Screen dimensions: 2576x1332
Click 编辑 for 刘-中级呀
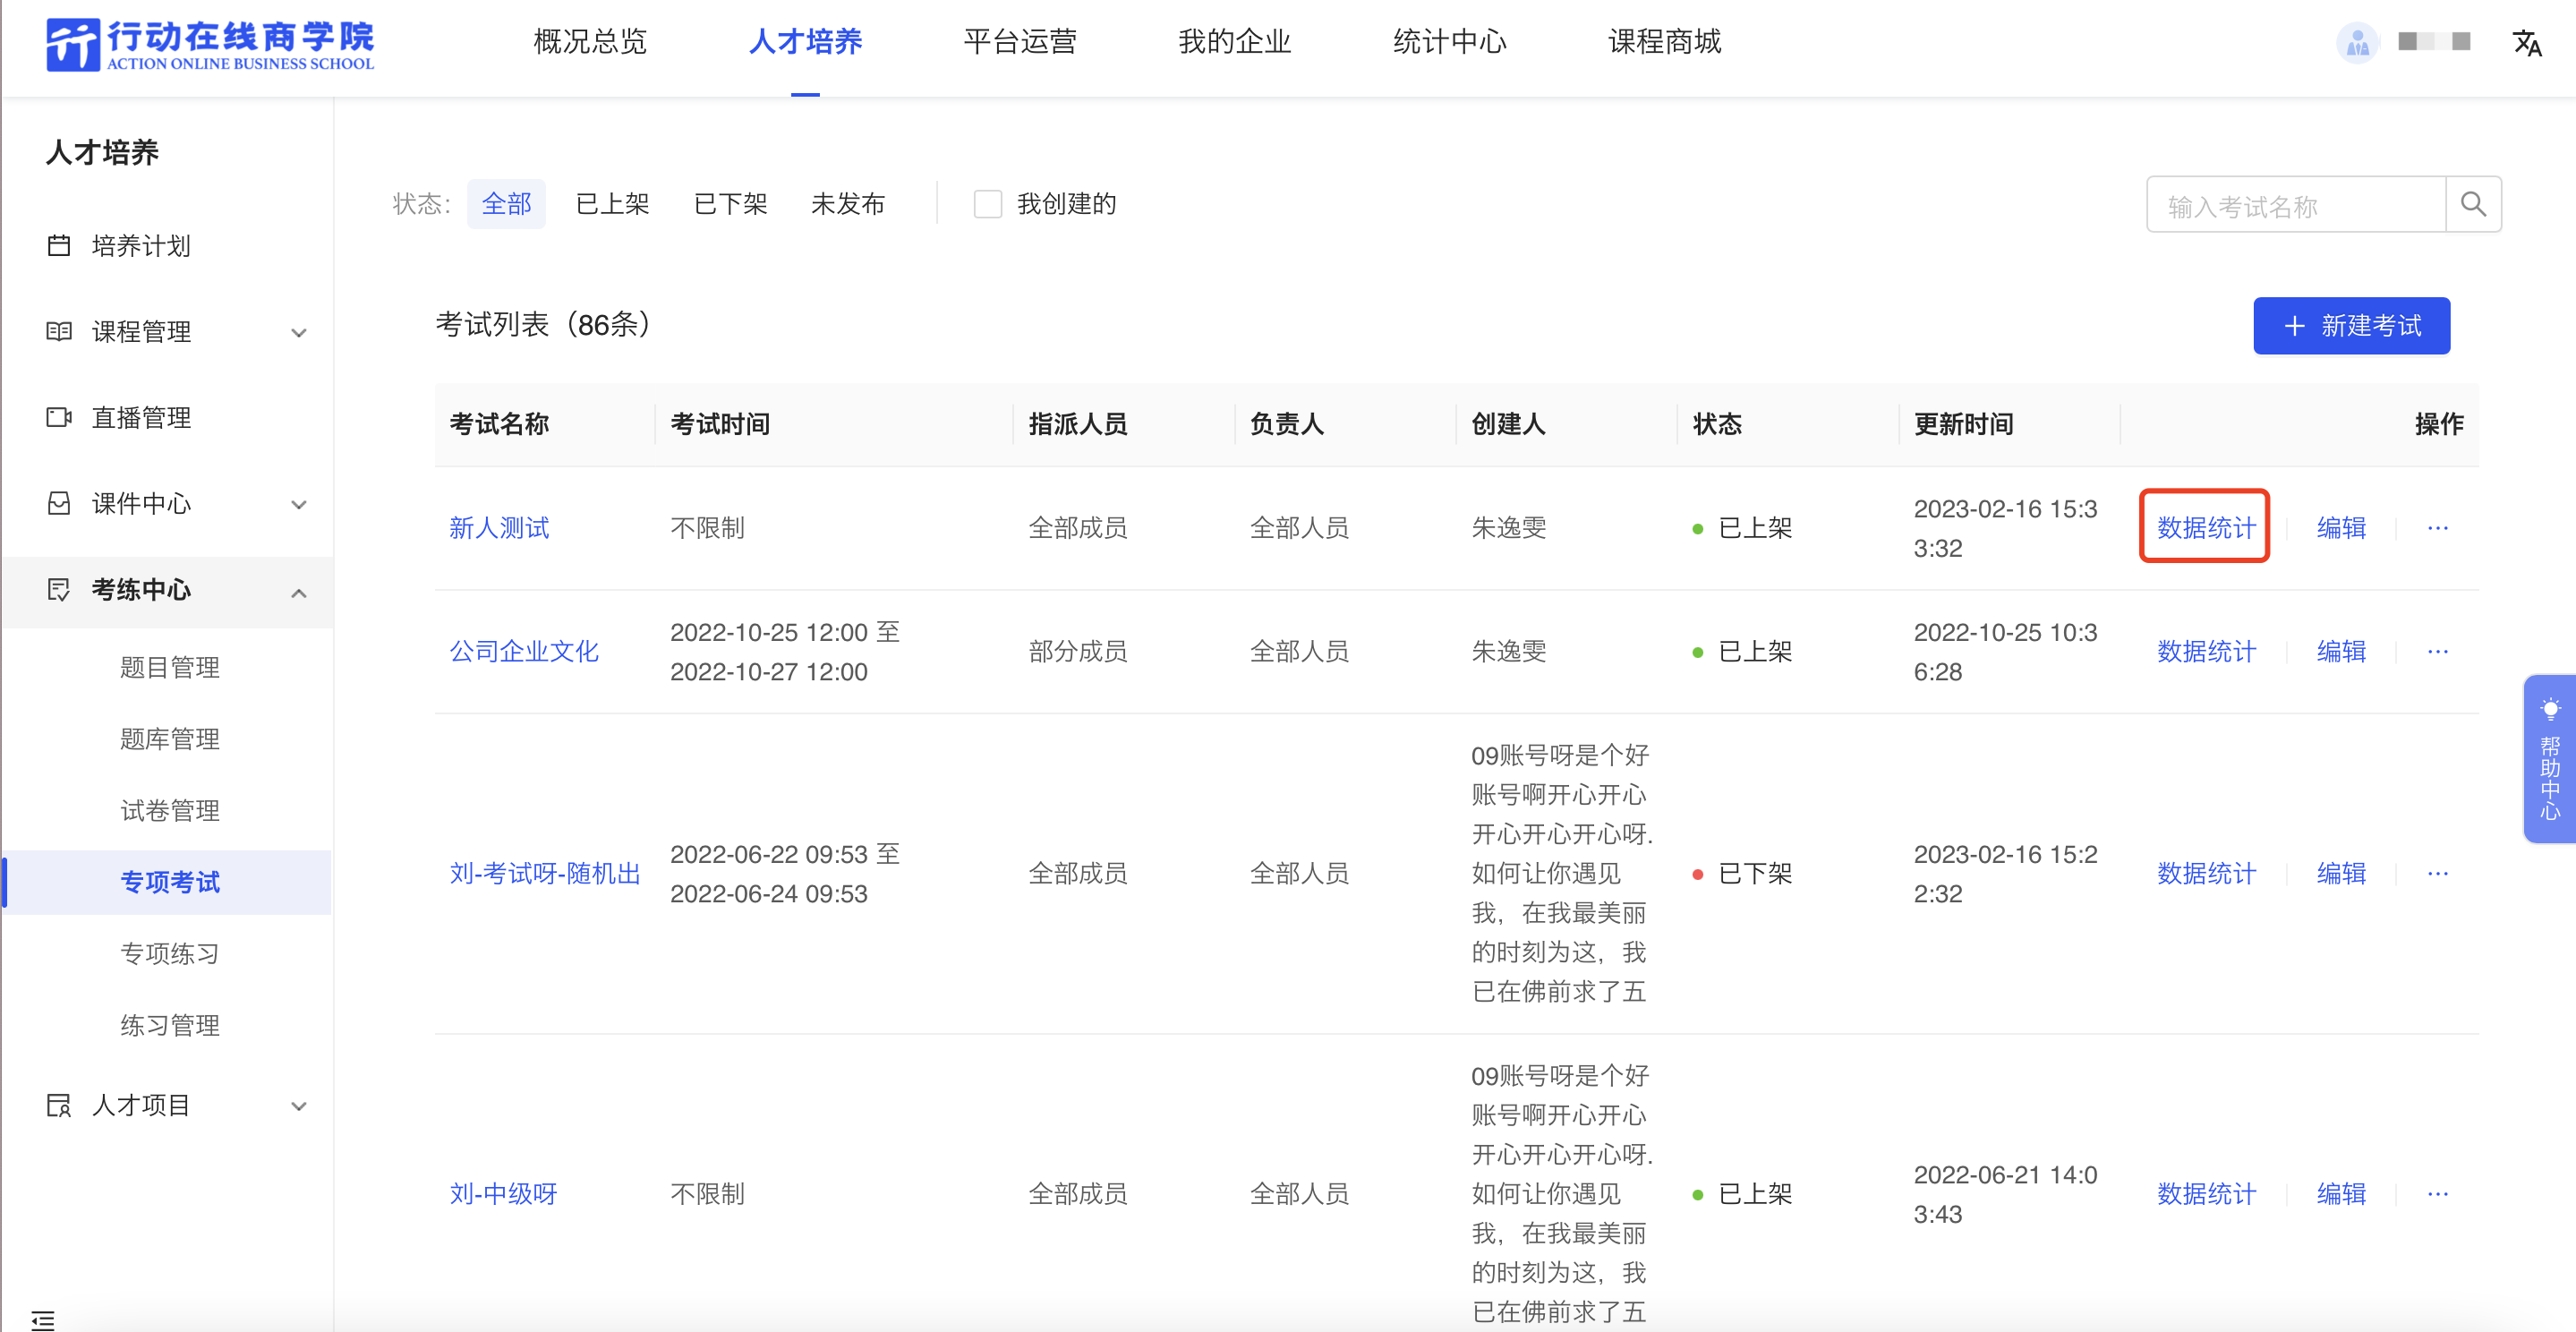coord(2341,1194)
